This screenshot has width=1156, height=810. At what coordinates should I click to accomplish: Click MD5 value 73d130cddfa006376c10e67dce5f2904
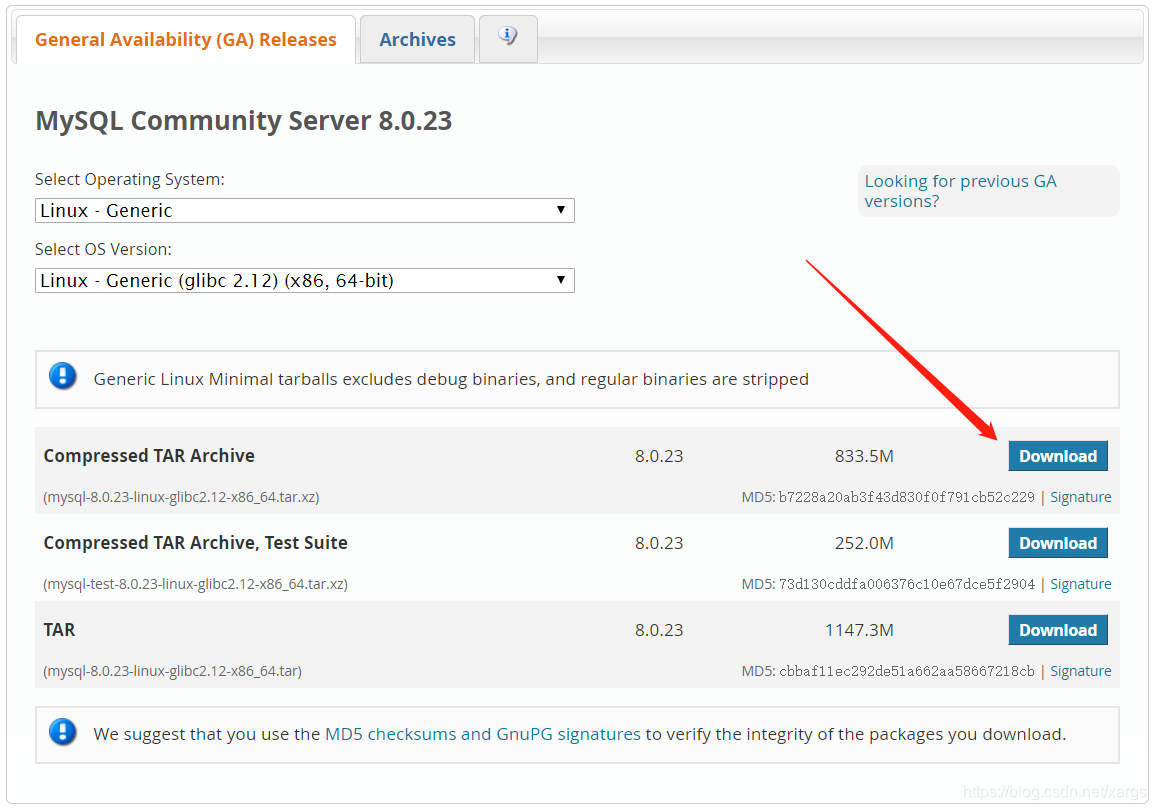pos(906,584)
